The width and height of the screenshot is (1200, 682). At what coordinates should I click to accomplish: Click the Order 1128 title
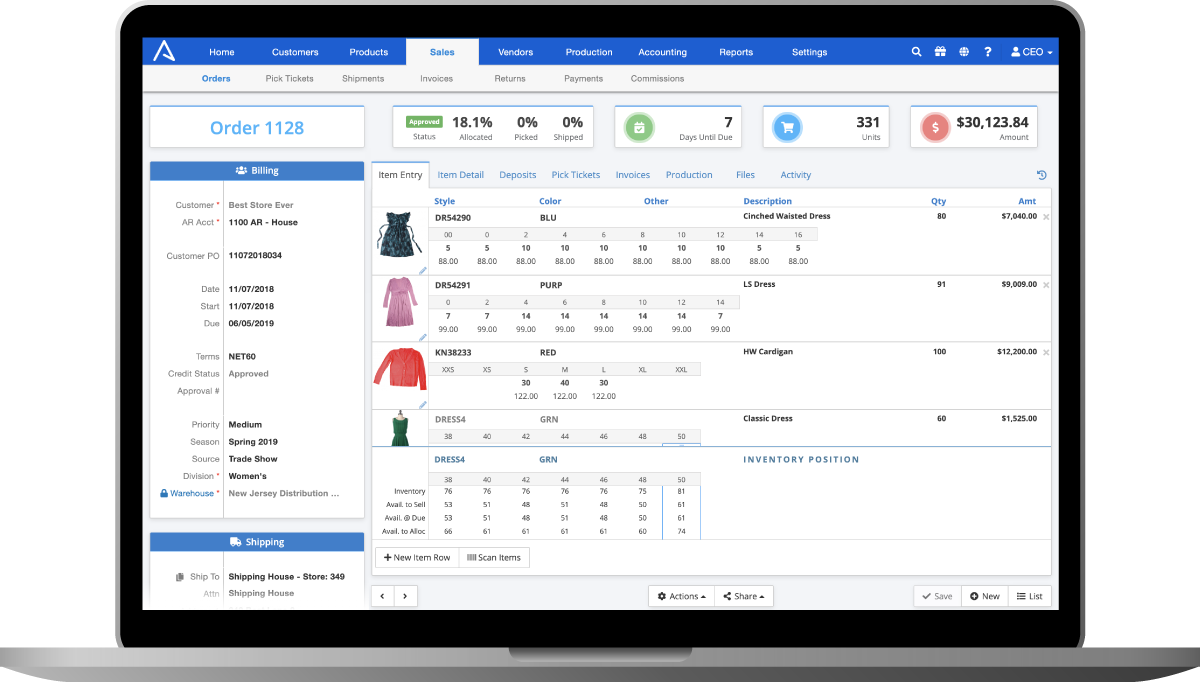pyautogui.click(x=257, y=128)
